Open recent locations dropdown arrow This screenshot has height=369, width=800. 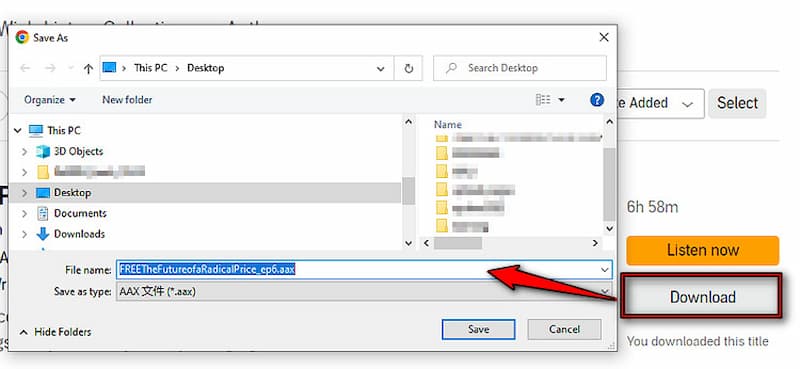click(x=71, y=68)
